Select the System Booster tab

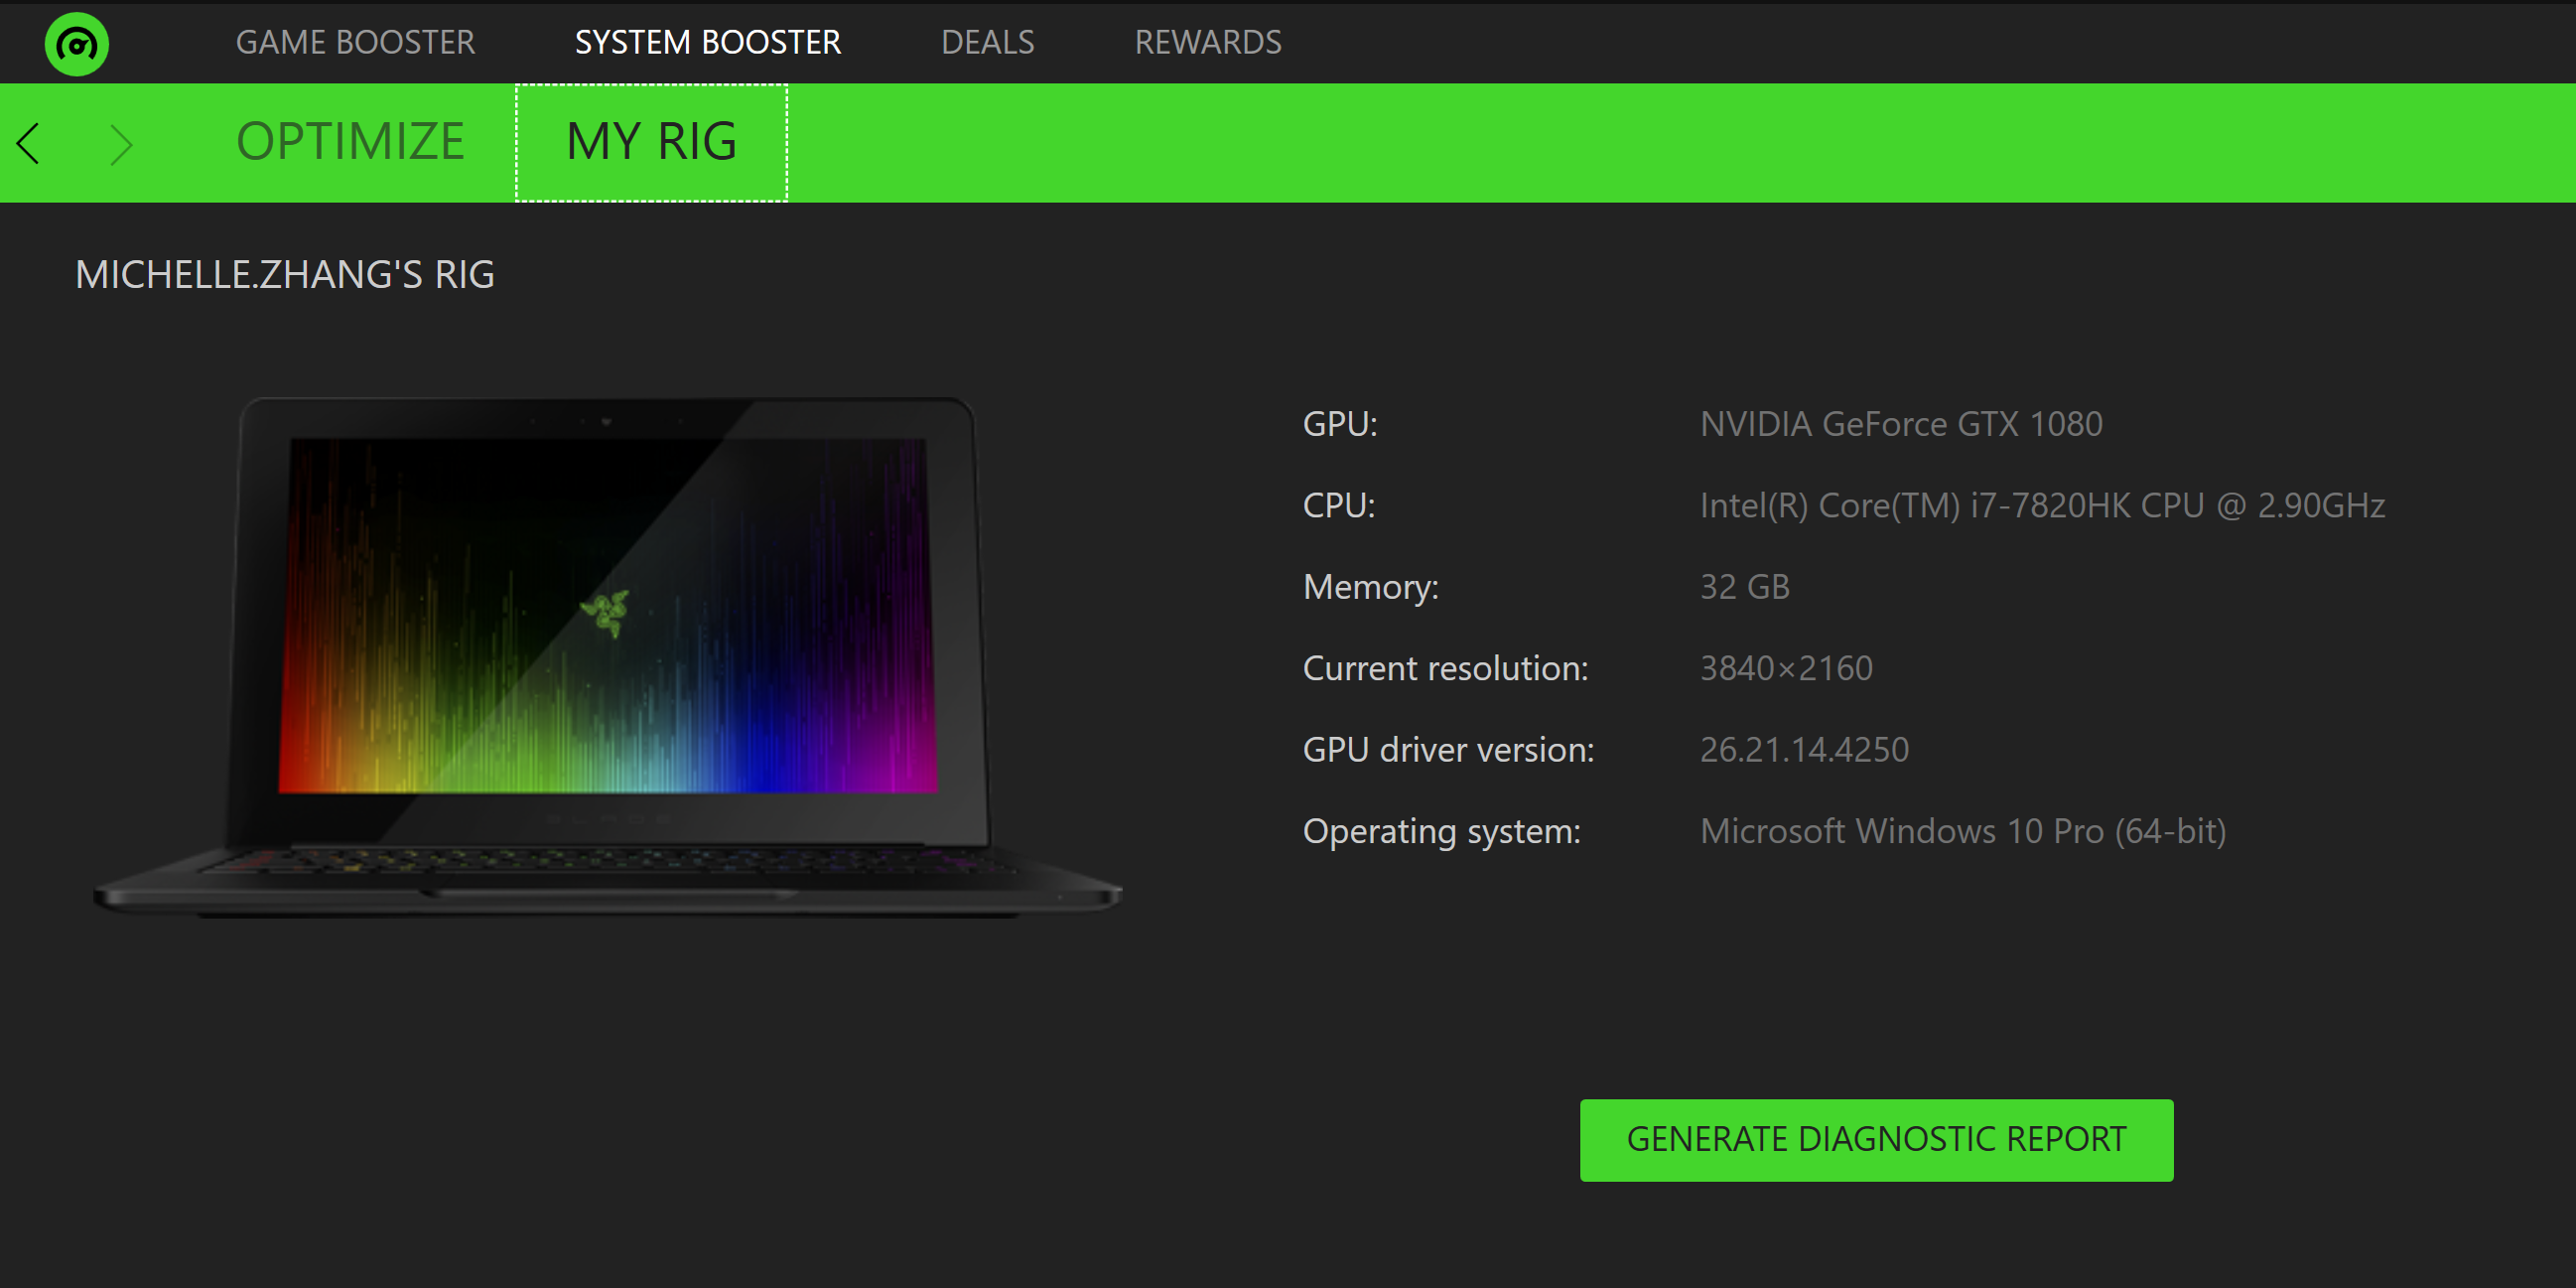(x=708, y=43)
